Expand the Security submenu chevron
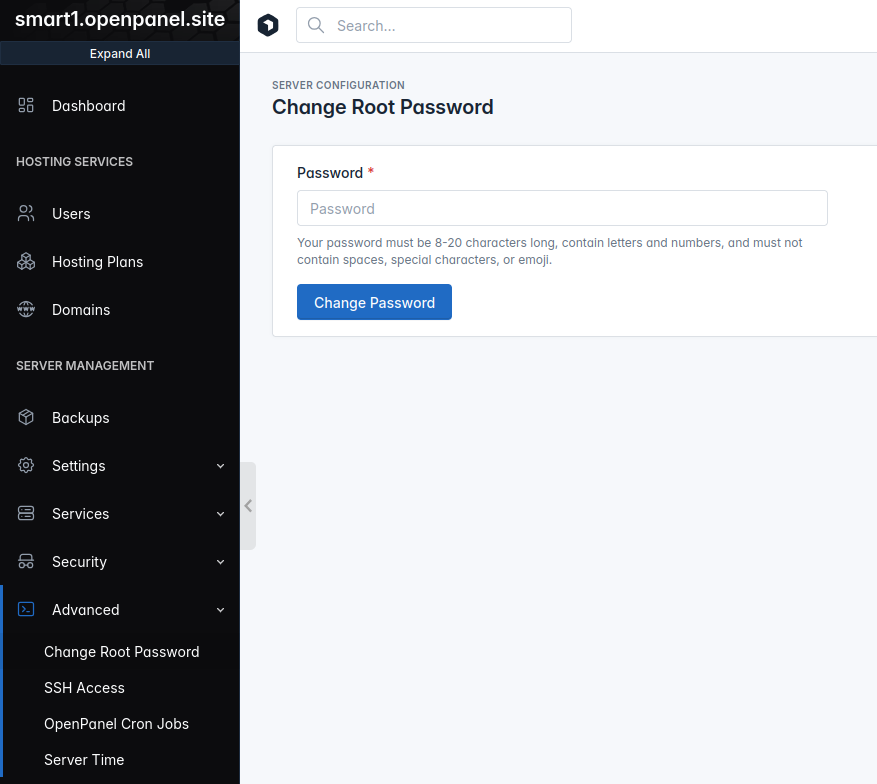Image resolution: width=877 pixels, height=784 pixels. (x=220, y=562)
